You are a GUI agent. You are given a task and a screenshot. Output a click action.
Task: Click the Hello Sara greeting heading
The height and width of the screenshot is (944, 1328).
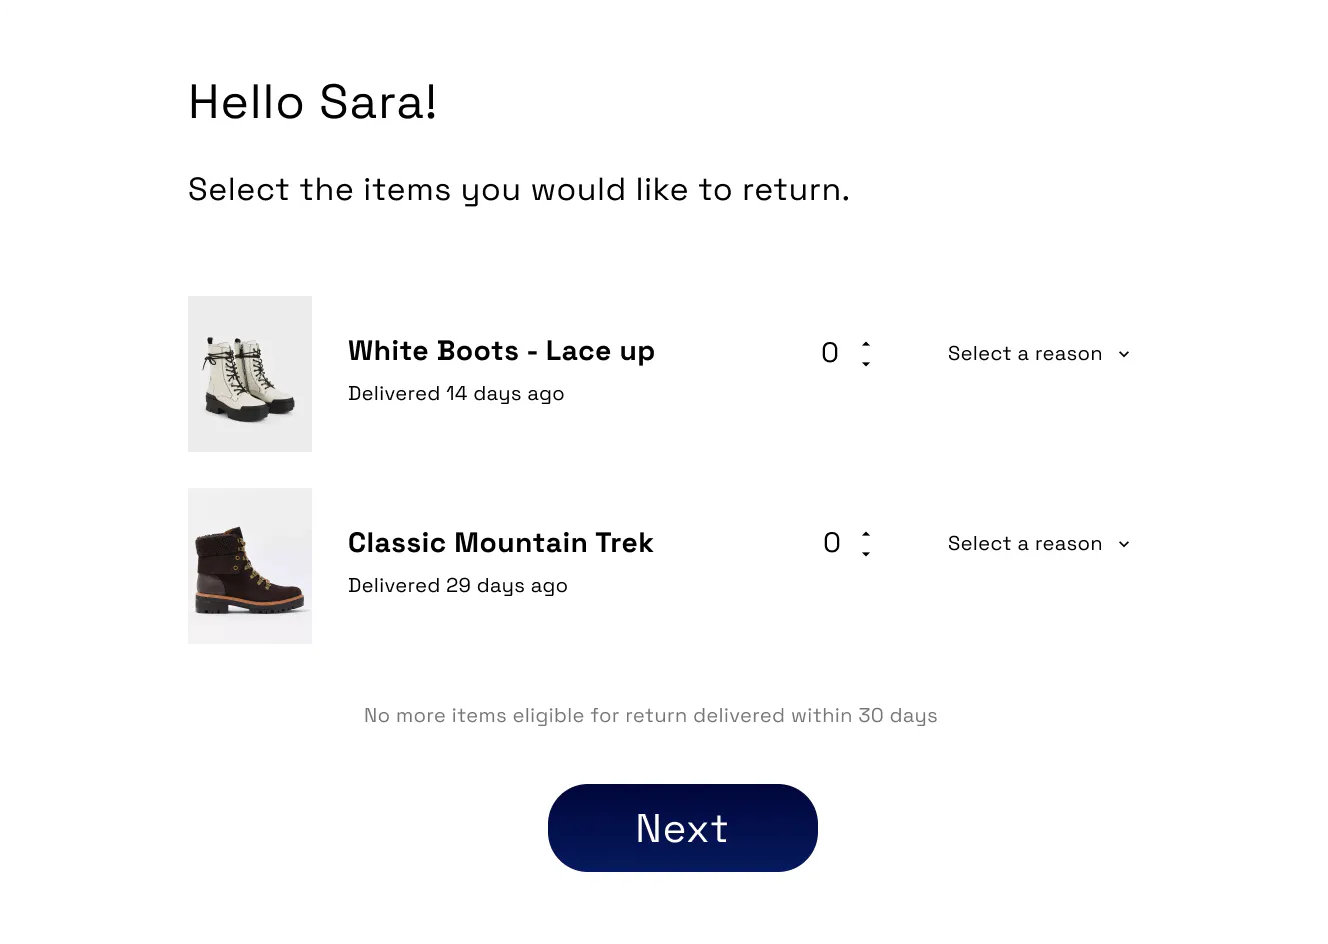click(x=312, y=102)
